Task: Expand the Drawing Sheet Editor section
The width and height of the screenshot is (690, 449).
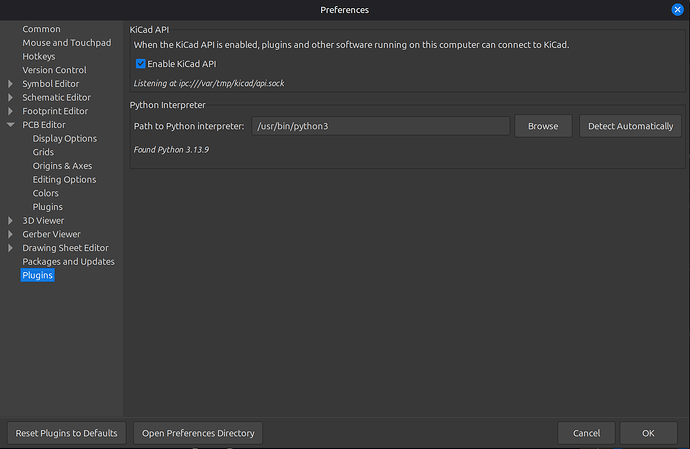Action: coord(11,248)
